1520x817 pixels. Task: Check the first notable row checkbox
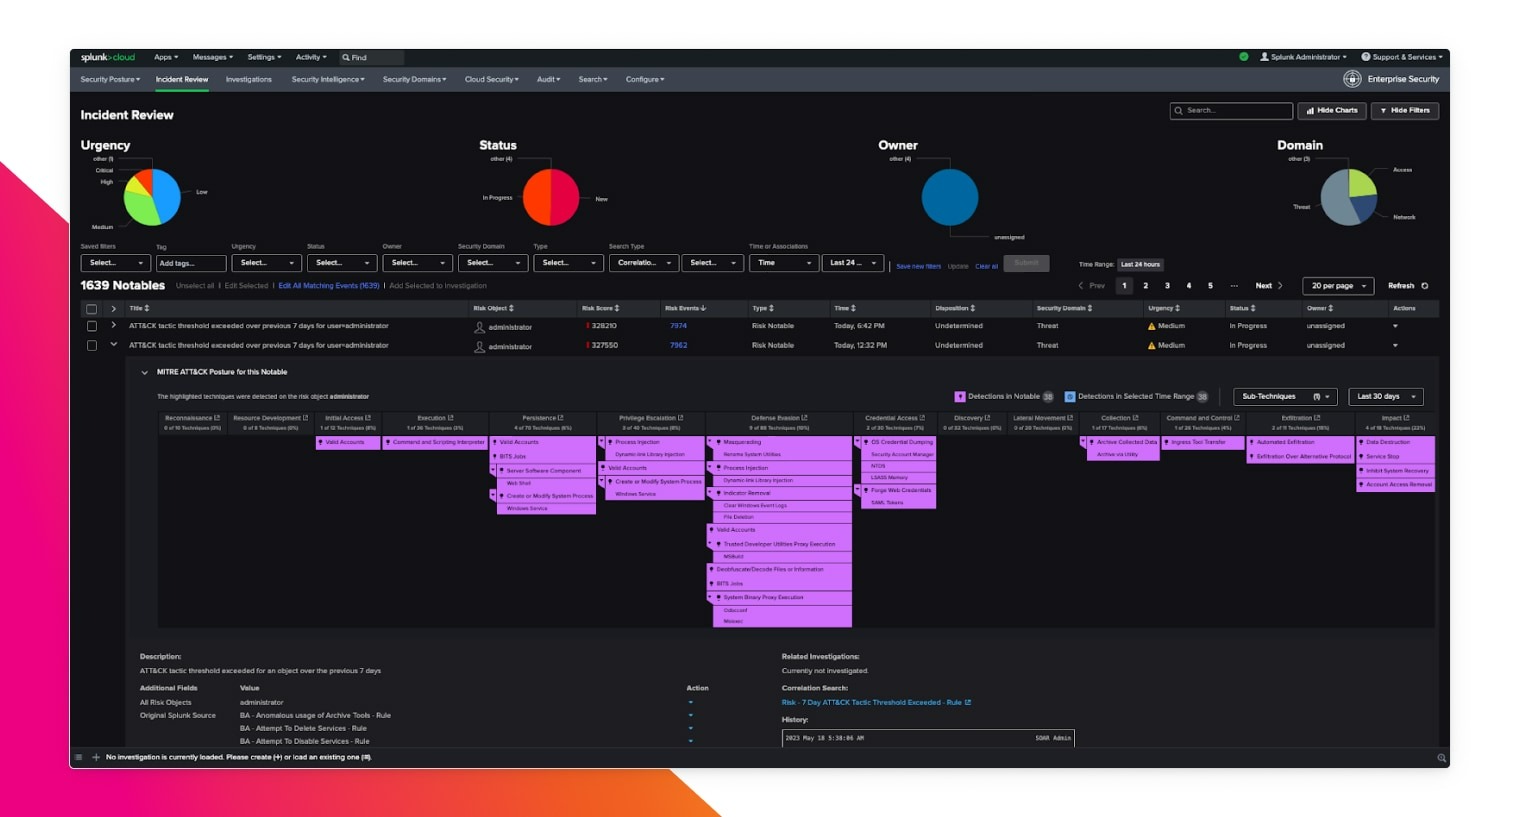tap(92, 326)
